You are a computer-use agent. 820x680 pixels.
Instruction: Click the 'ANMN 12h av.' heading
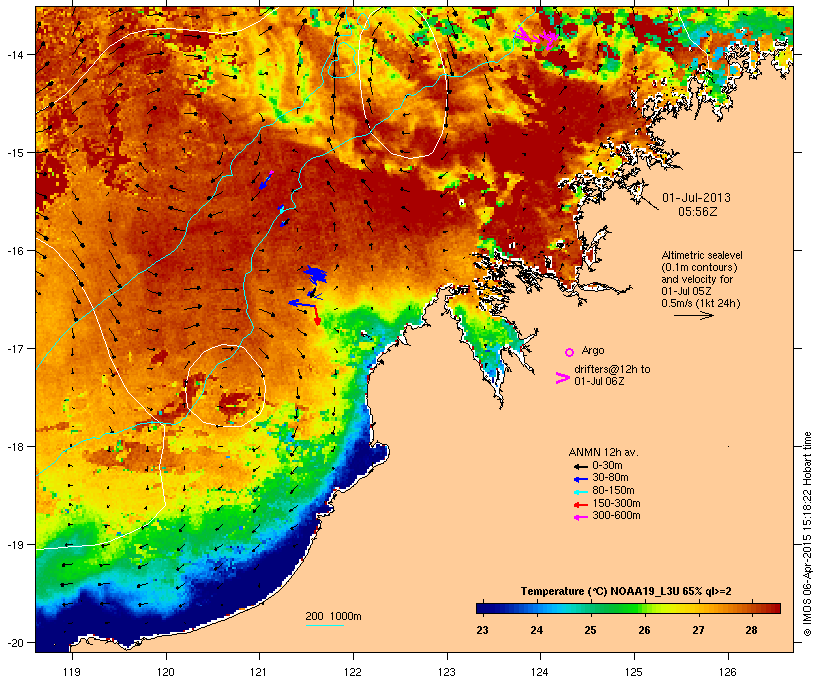coord(603,452)
